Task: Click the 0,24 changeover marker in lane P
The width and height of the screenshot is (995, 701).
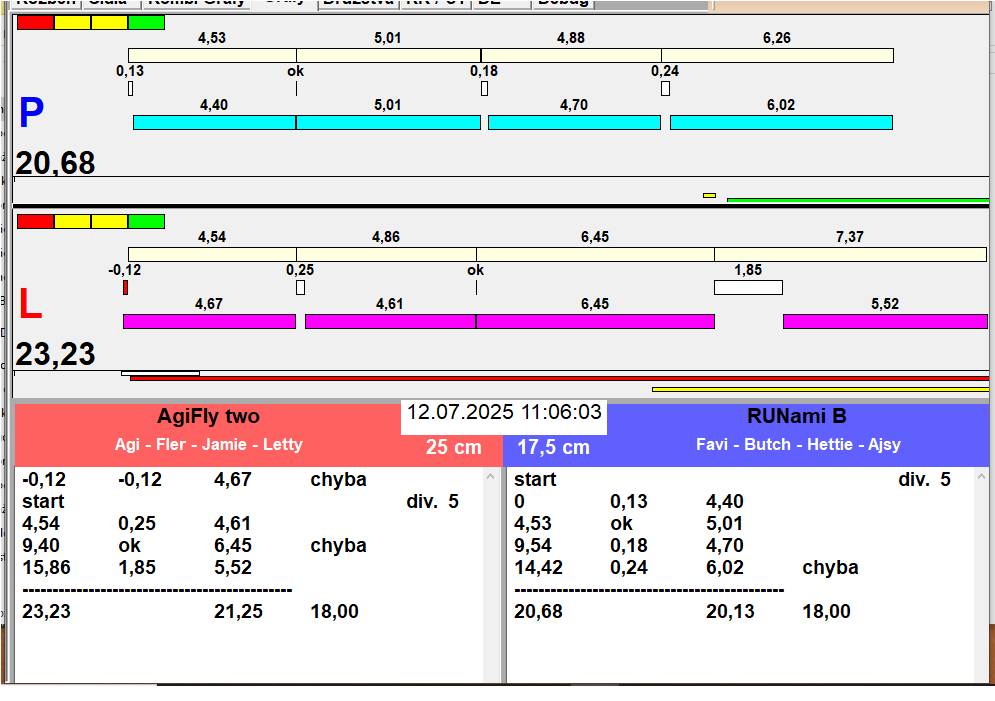Action: tap(665, 89)
